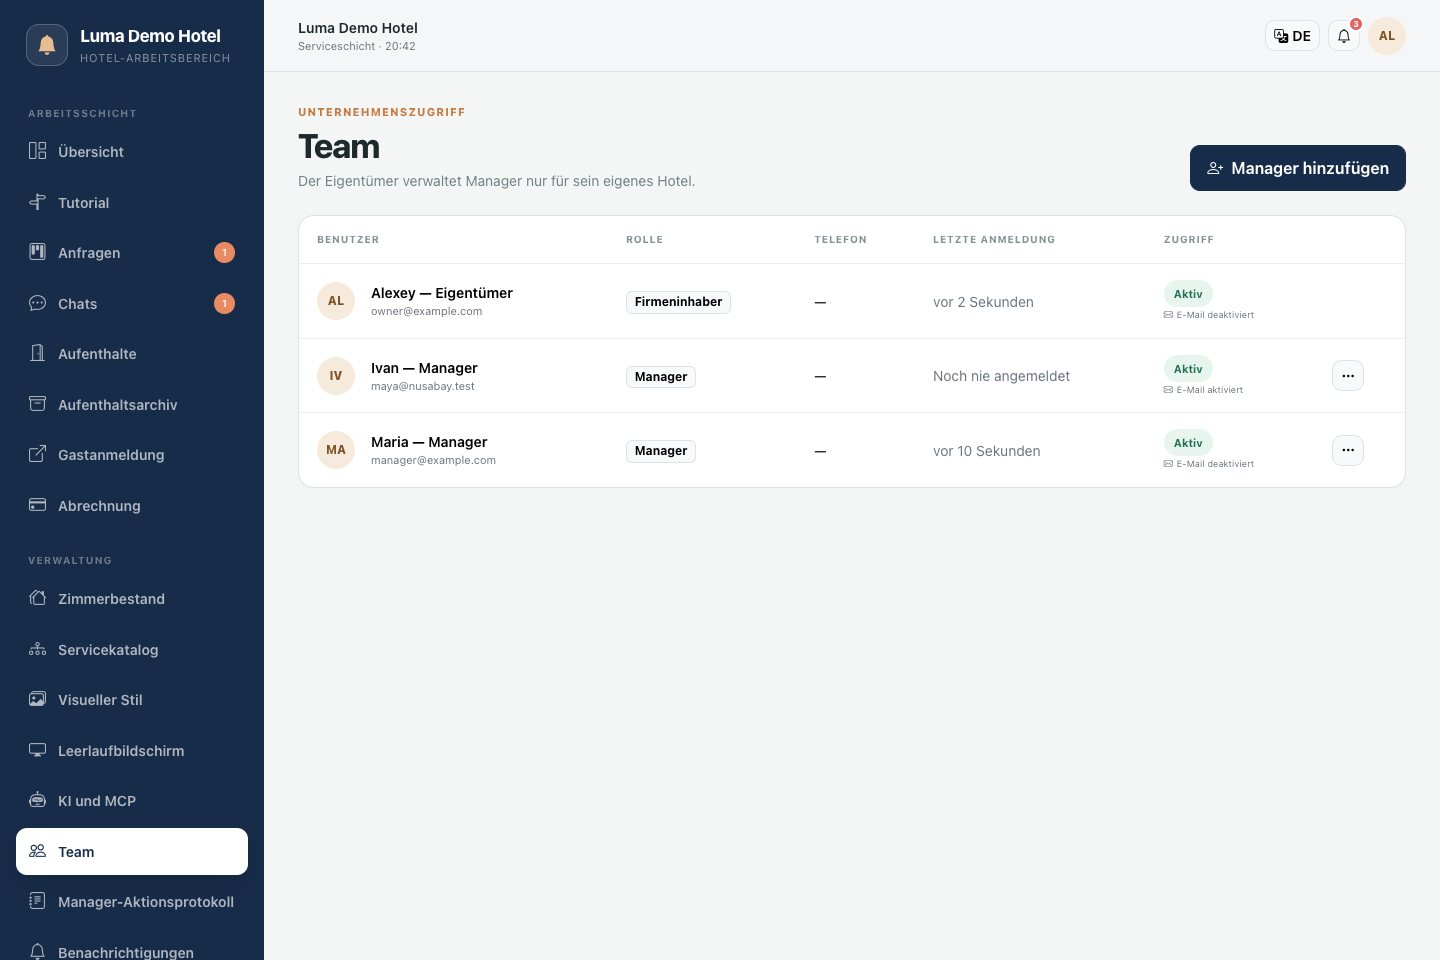Click the Zimmerbestand house icon
The height and width of the screenshot is (960, 1440).
tap(37, 598)
